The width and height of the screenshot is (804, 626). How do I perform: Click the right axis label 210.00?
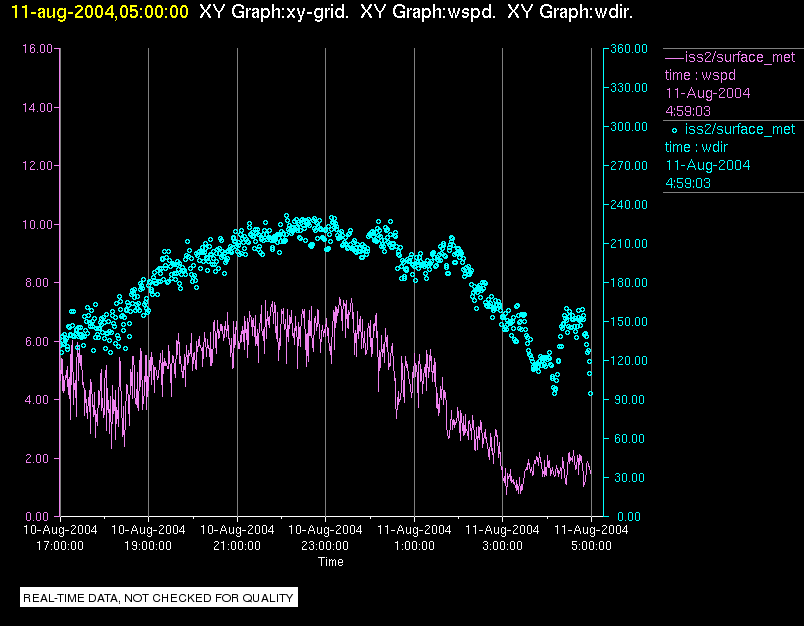pos(629,244)
